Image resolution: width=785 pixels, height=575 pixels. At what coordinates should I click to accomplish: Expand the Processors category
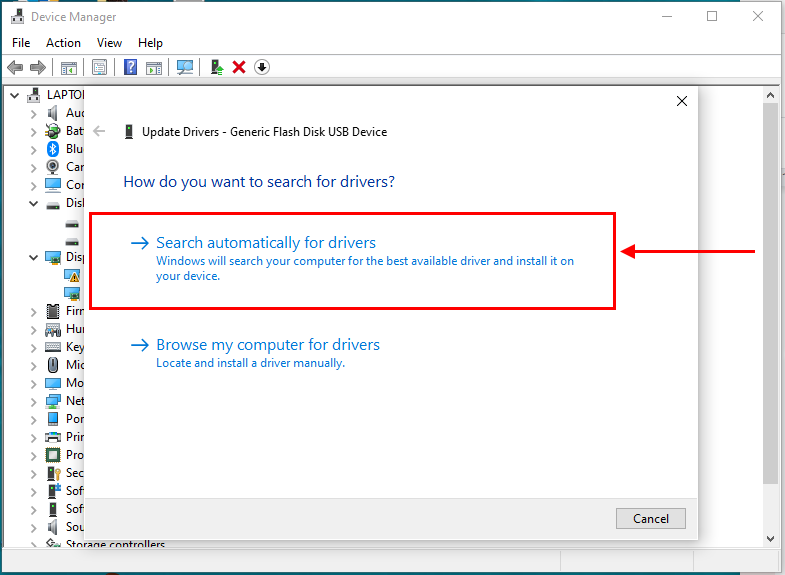pos(34,456)
